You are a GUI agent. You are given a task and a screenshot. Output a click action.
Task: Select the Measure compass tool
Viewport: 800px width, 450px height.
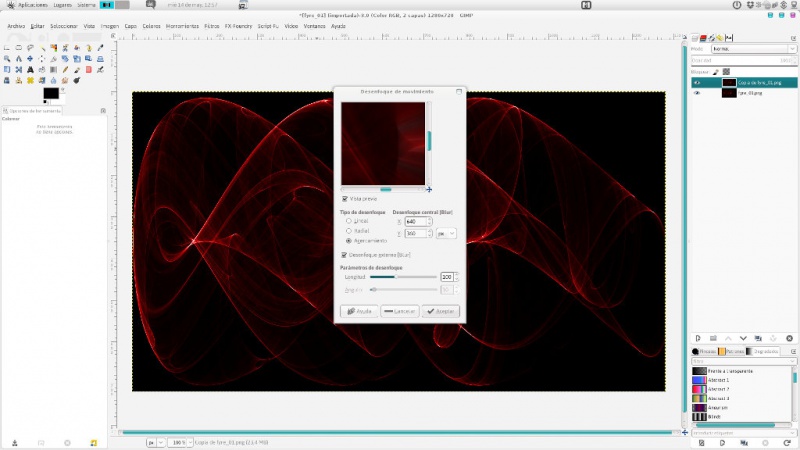[x=18, y=59]
